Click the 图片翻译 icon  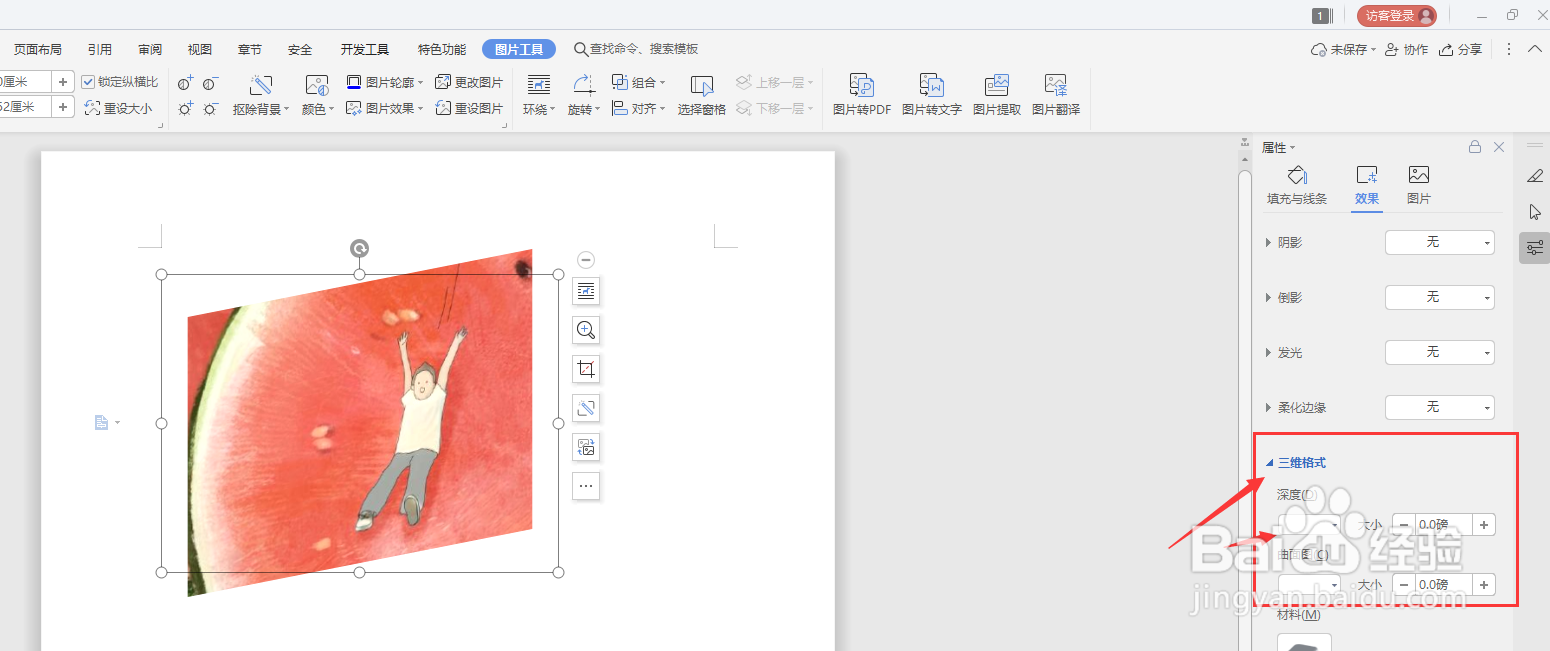tap(1055, 94)
